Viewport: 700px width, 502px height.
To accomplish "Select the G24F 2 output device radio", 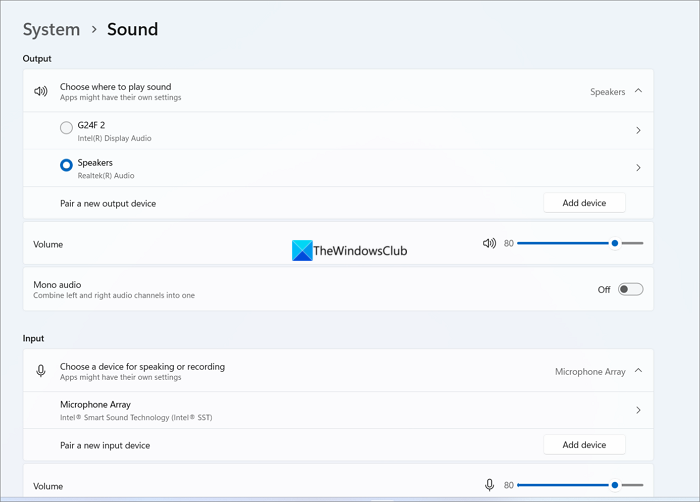I will pyautogui.click(x=66, y=128).
